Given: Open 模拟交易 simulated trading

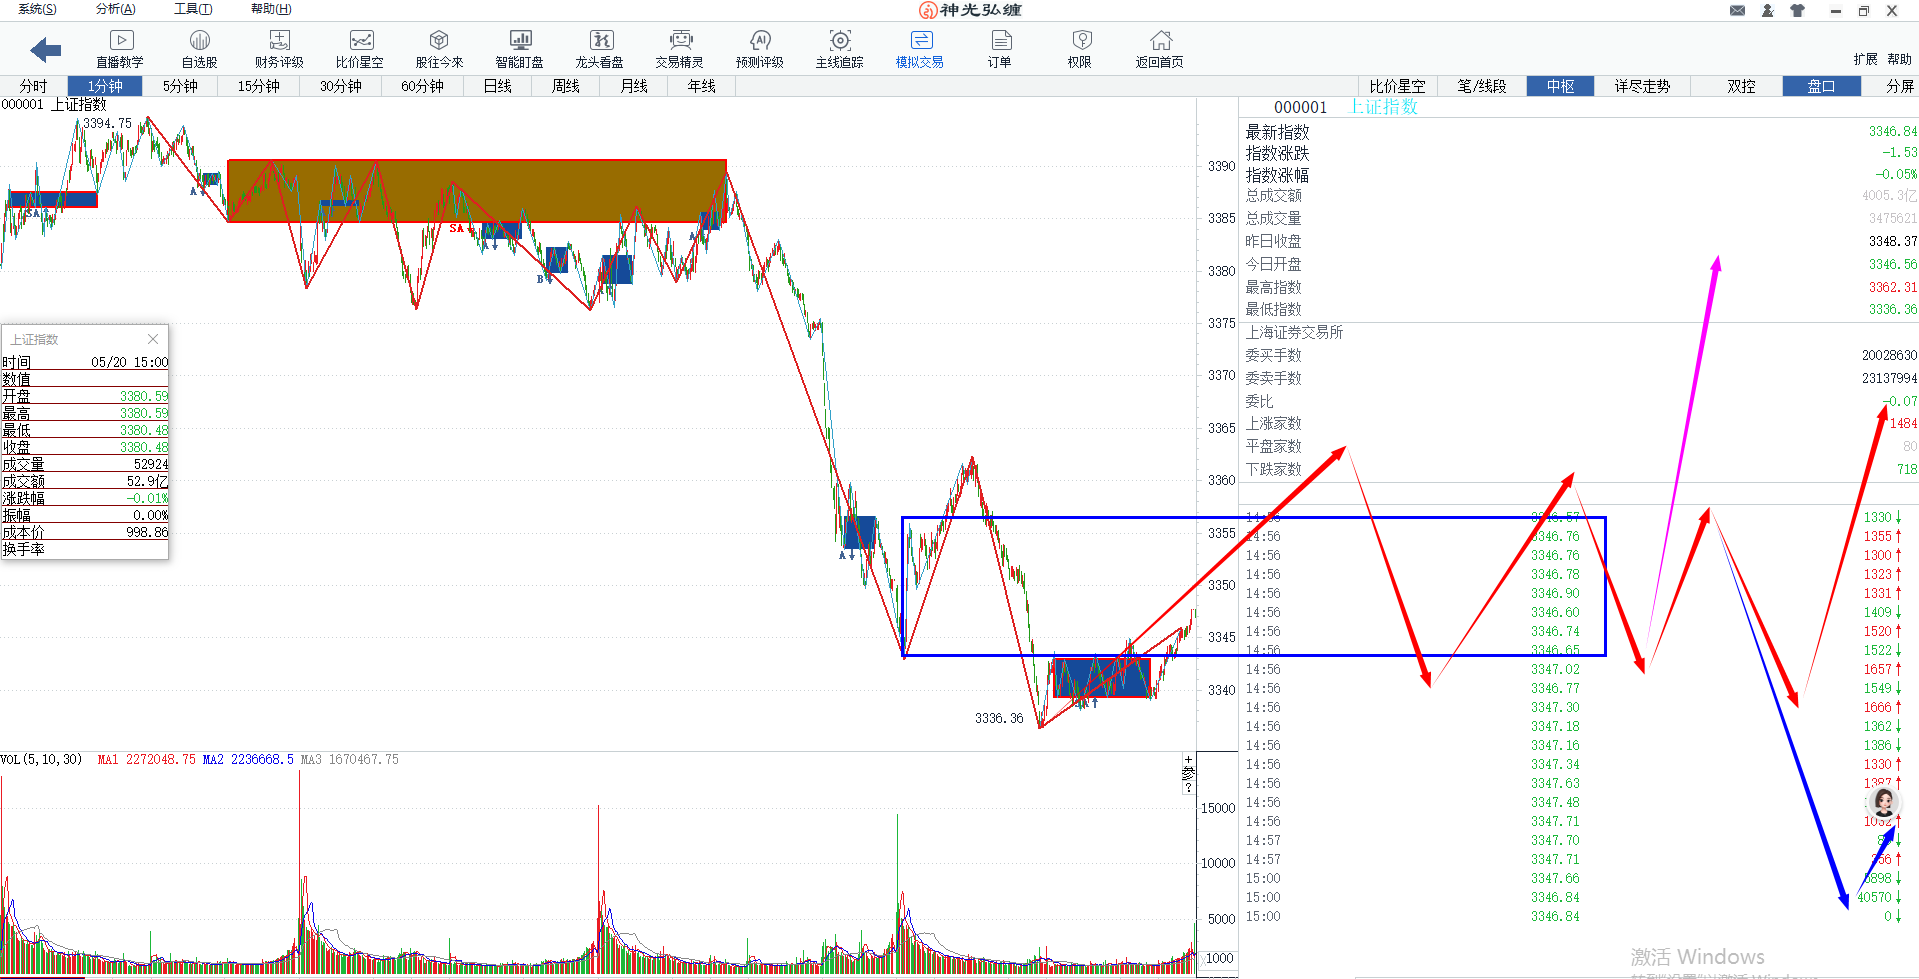Looking at the screenshot, I should tap(920, 48).
